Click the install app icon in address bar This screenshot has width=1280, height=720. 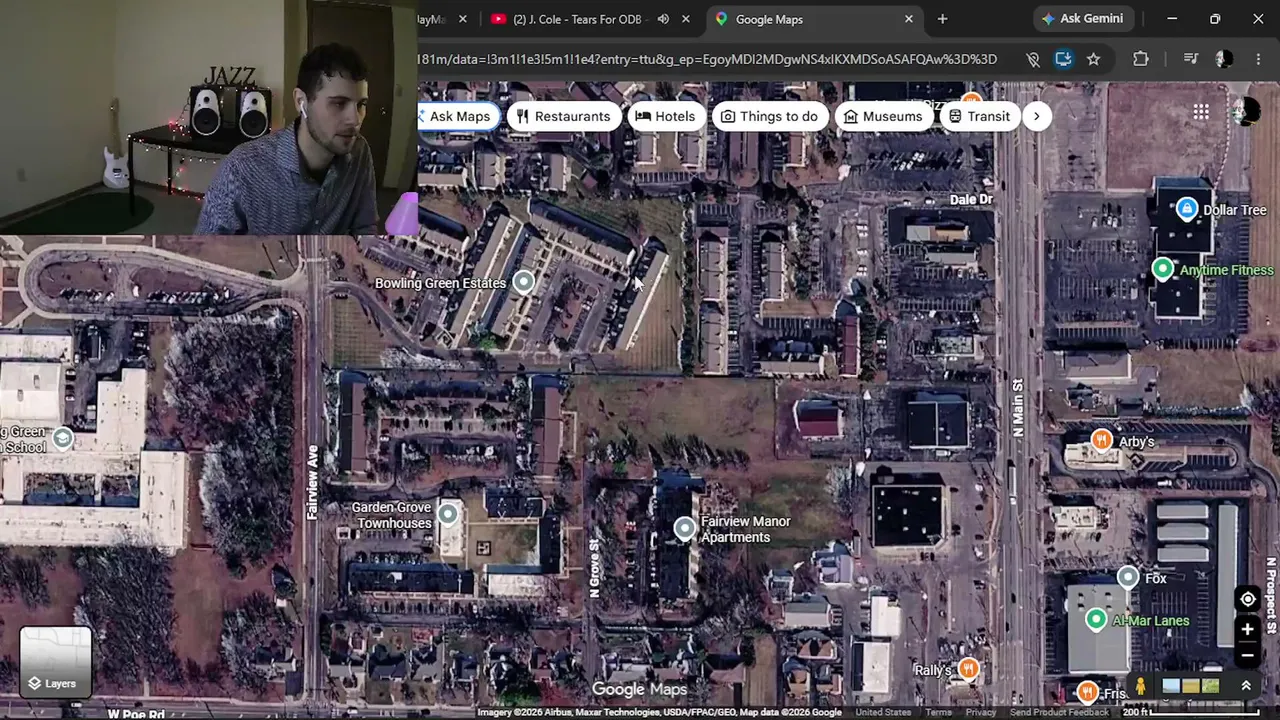pos(1063,59)
